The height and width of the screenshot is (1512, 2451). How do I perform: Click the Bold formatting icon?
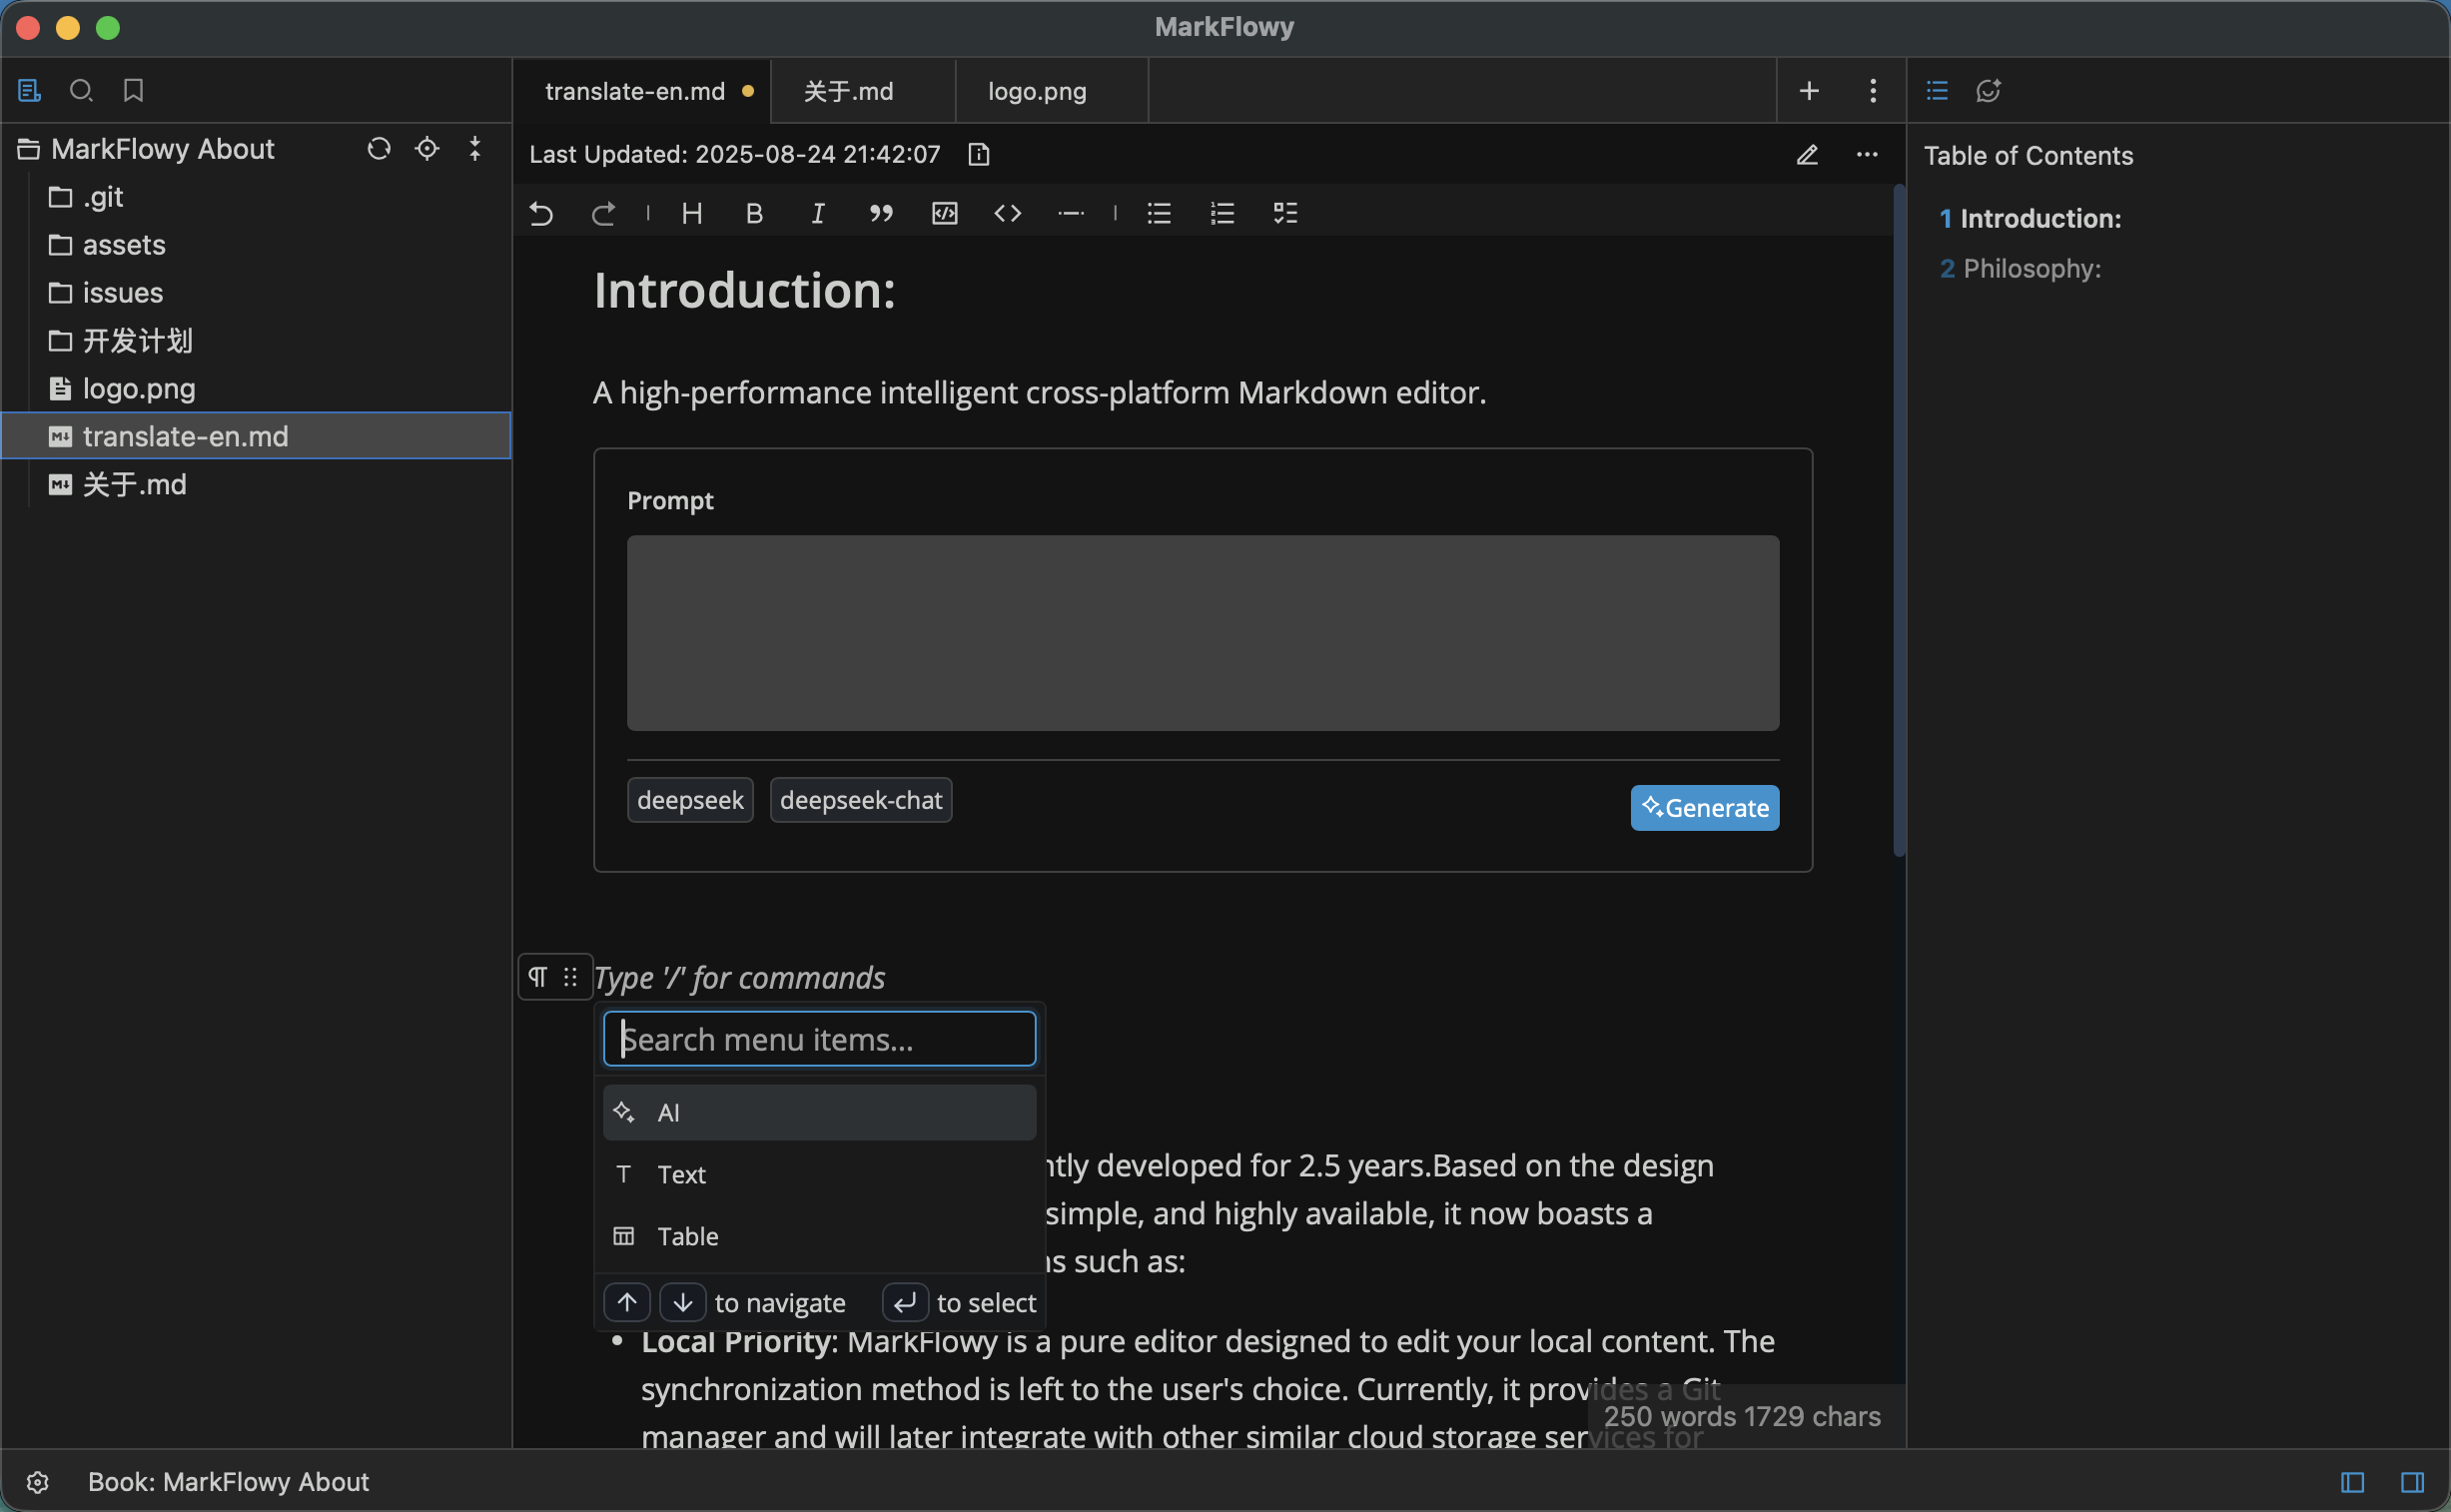pyautogui.click(x=754, y=213)
